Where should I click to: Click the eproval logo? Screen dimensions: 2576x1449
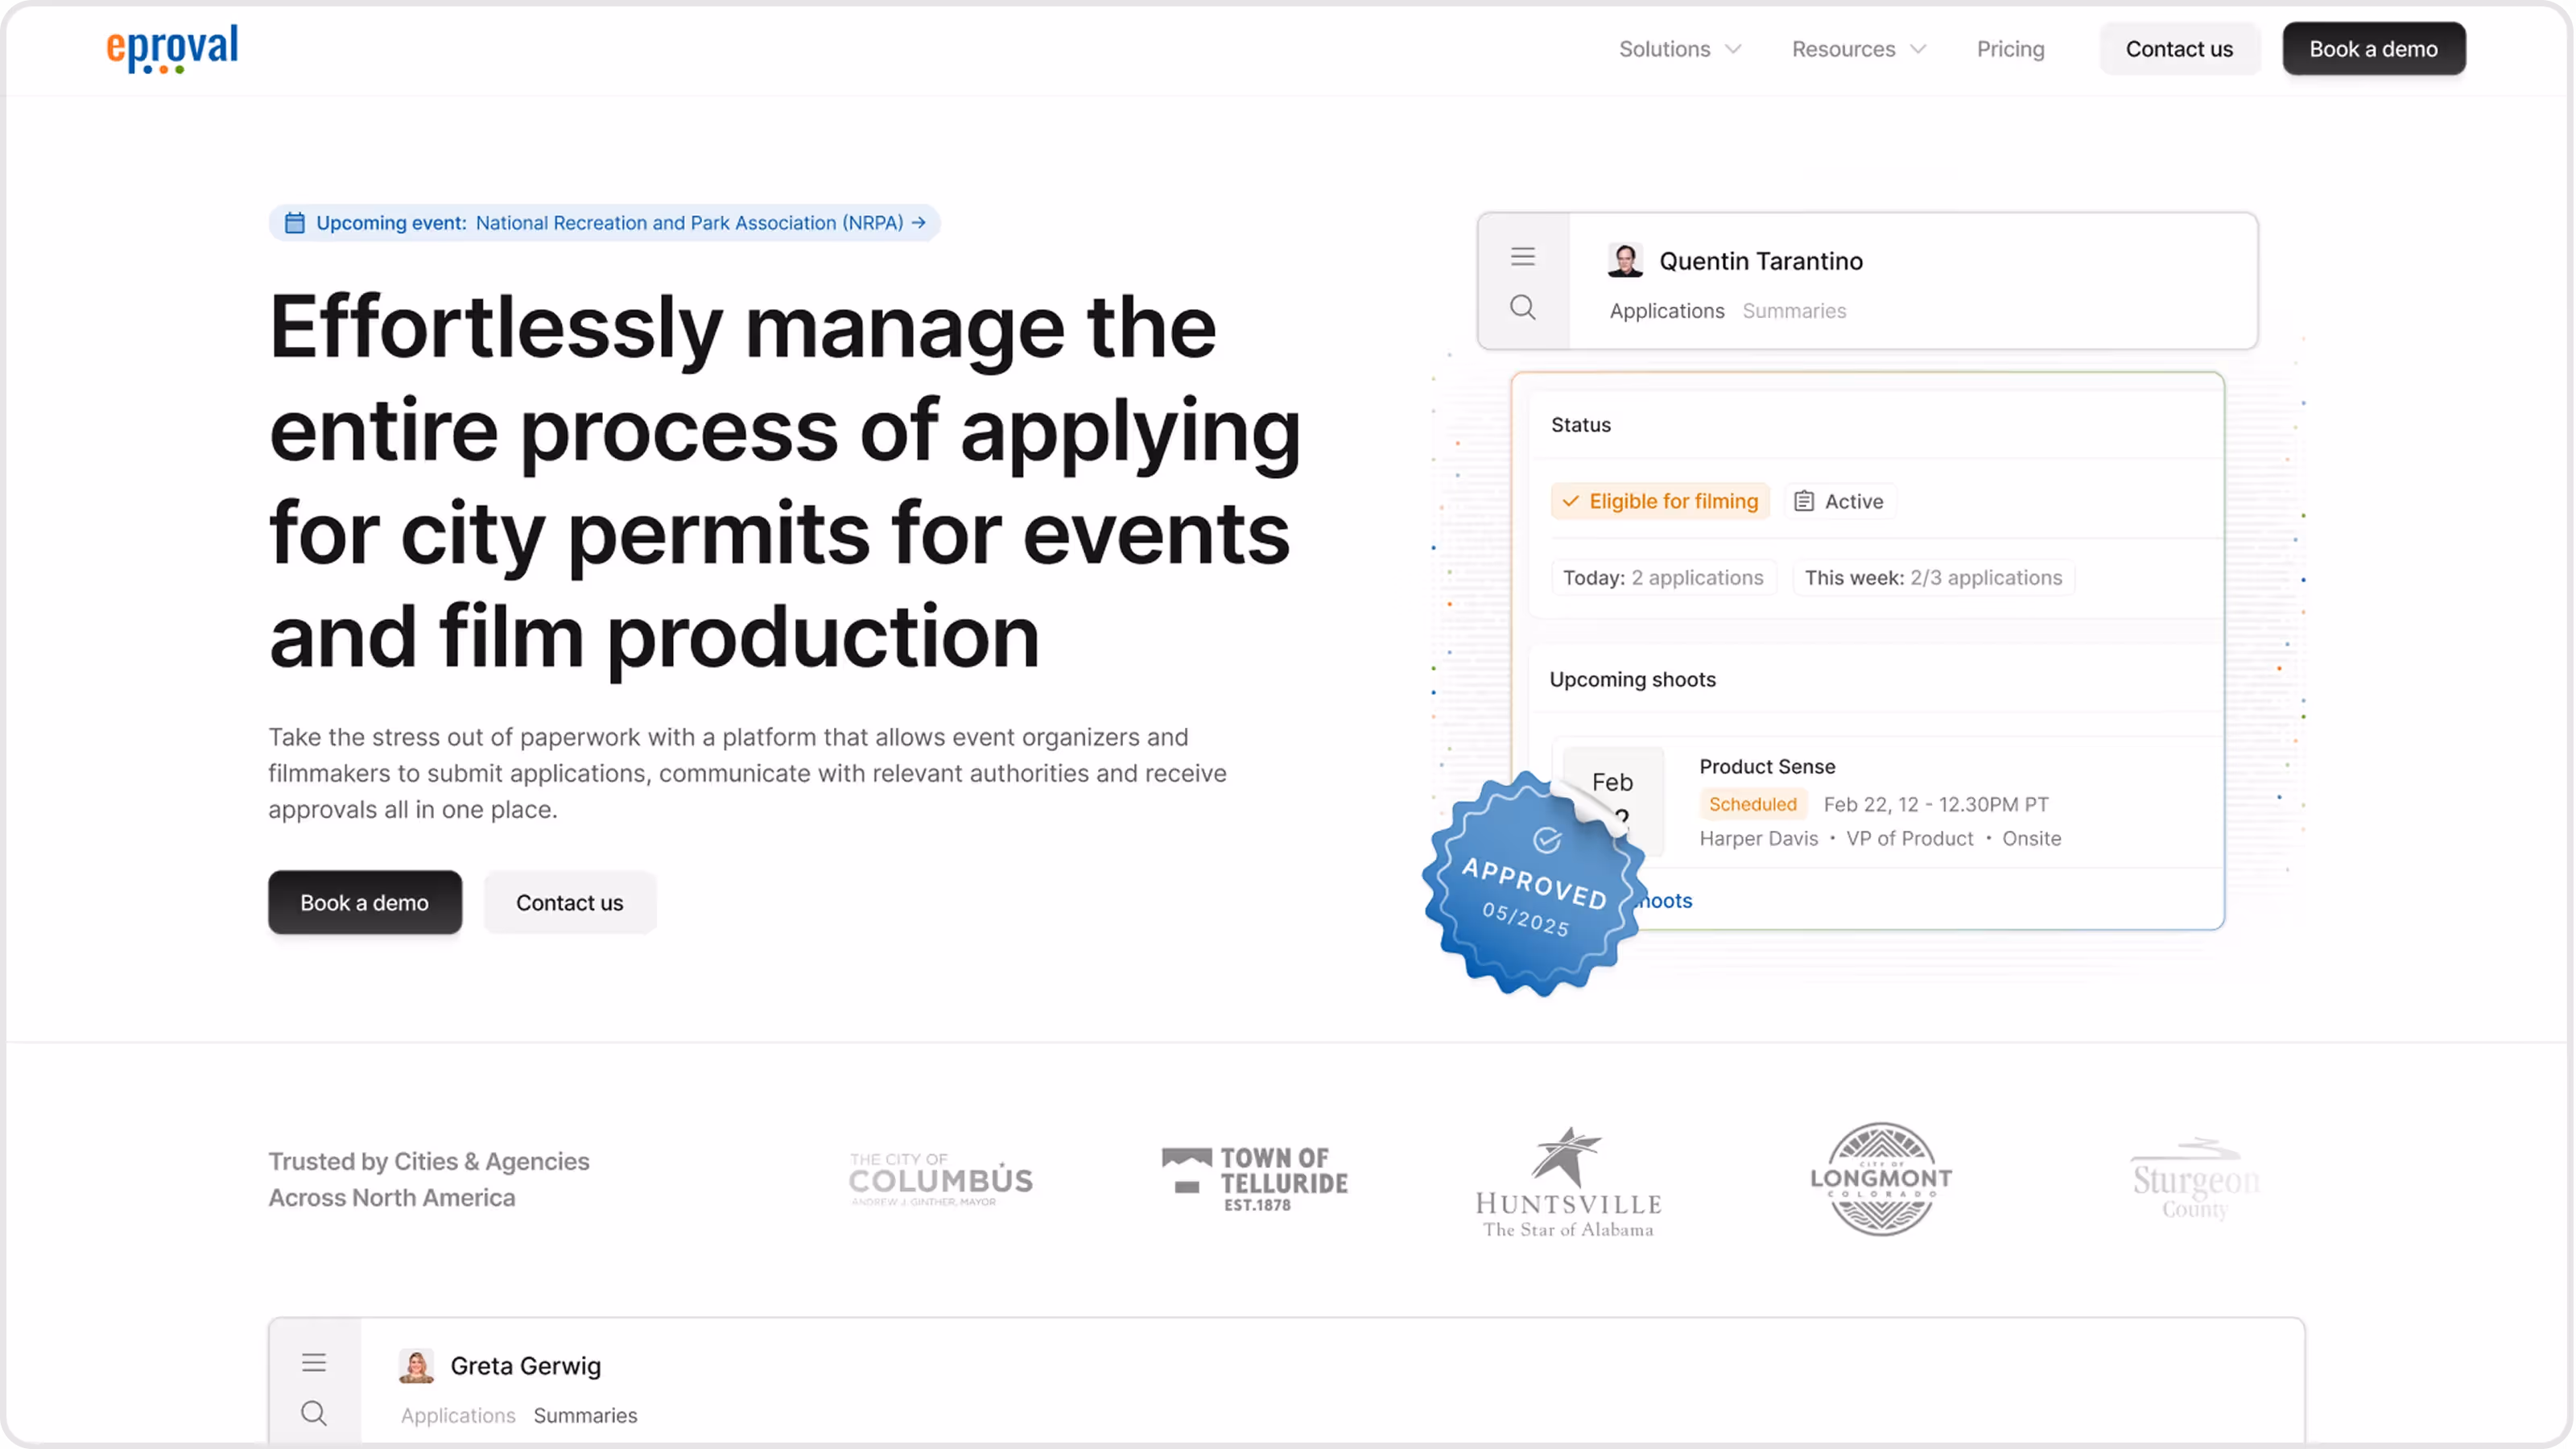tap(172, 48)
